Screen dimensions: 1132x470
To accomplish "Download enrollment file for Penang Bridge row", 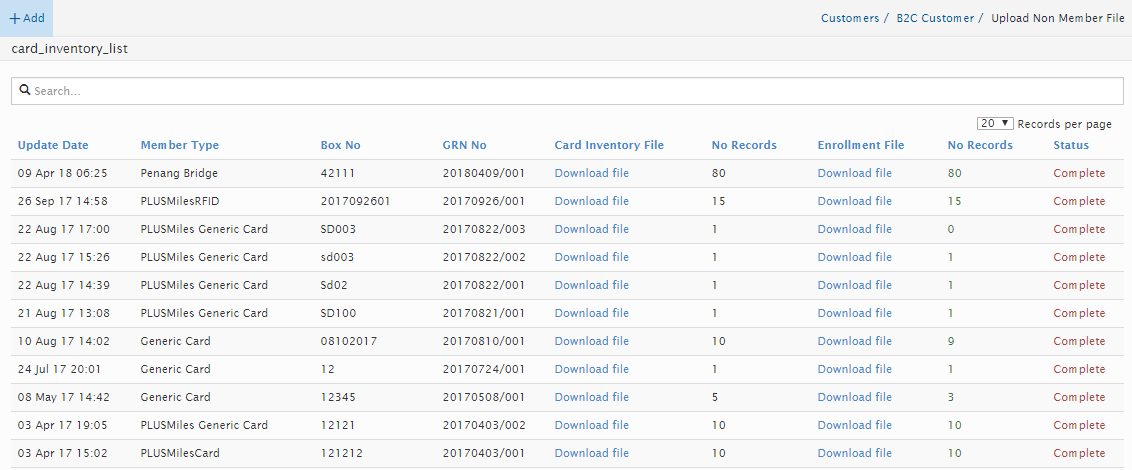I will [854, 173].
